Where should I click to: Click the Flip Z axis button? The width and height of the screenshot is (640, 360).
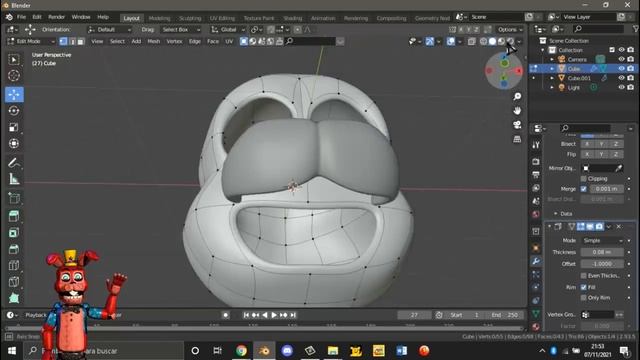[x=616, y=154]
